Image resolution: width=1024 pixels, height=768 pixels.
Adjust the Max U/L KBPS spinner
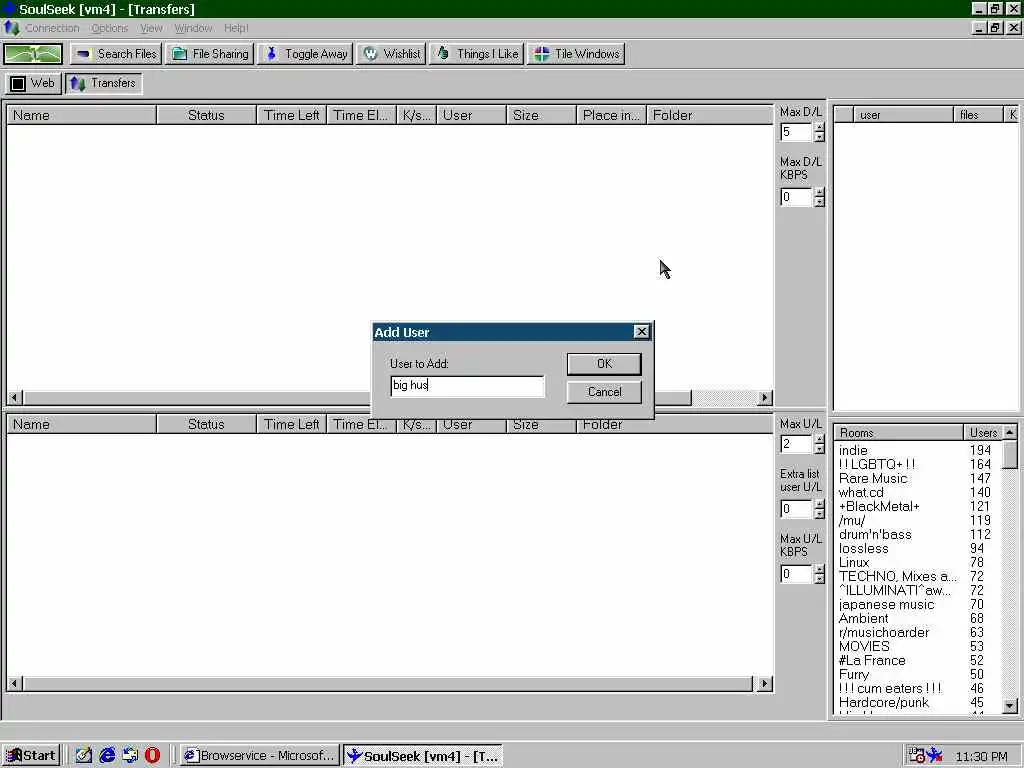click(819, 573)
